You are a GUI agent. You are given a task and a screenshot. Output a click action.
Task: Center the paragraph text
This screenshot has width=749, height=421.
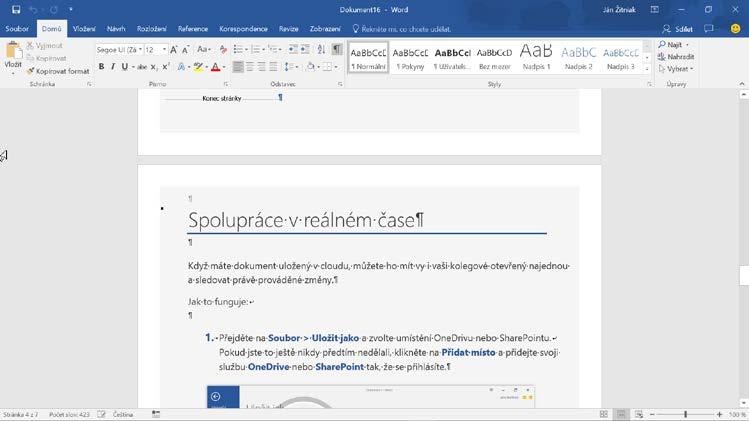250,67
